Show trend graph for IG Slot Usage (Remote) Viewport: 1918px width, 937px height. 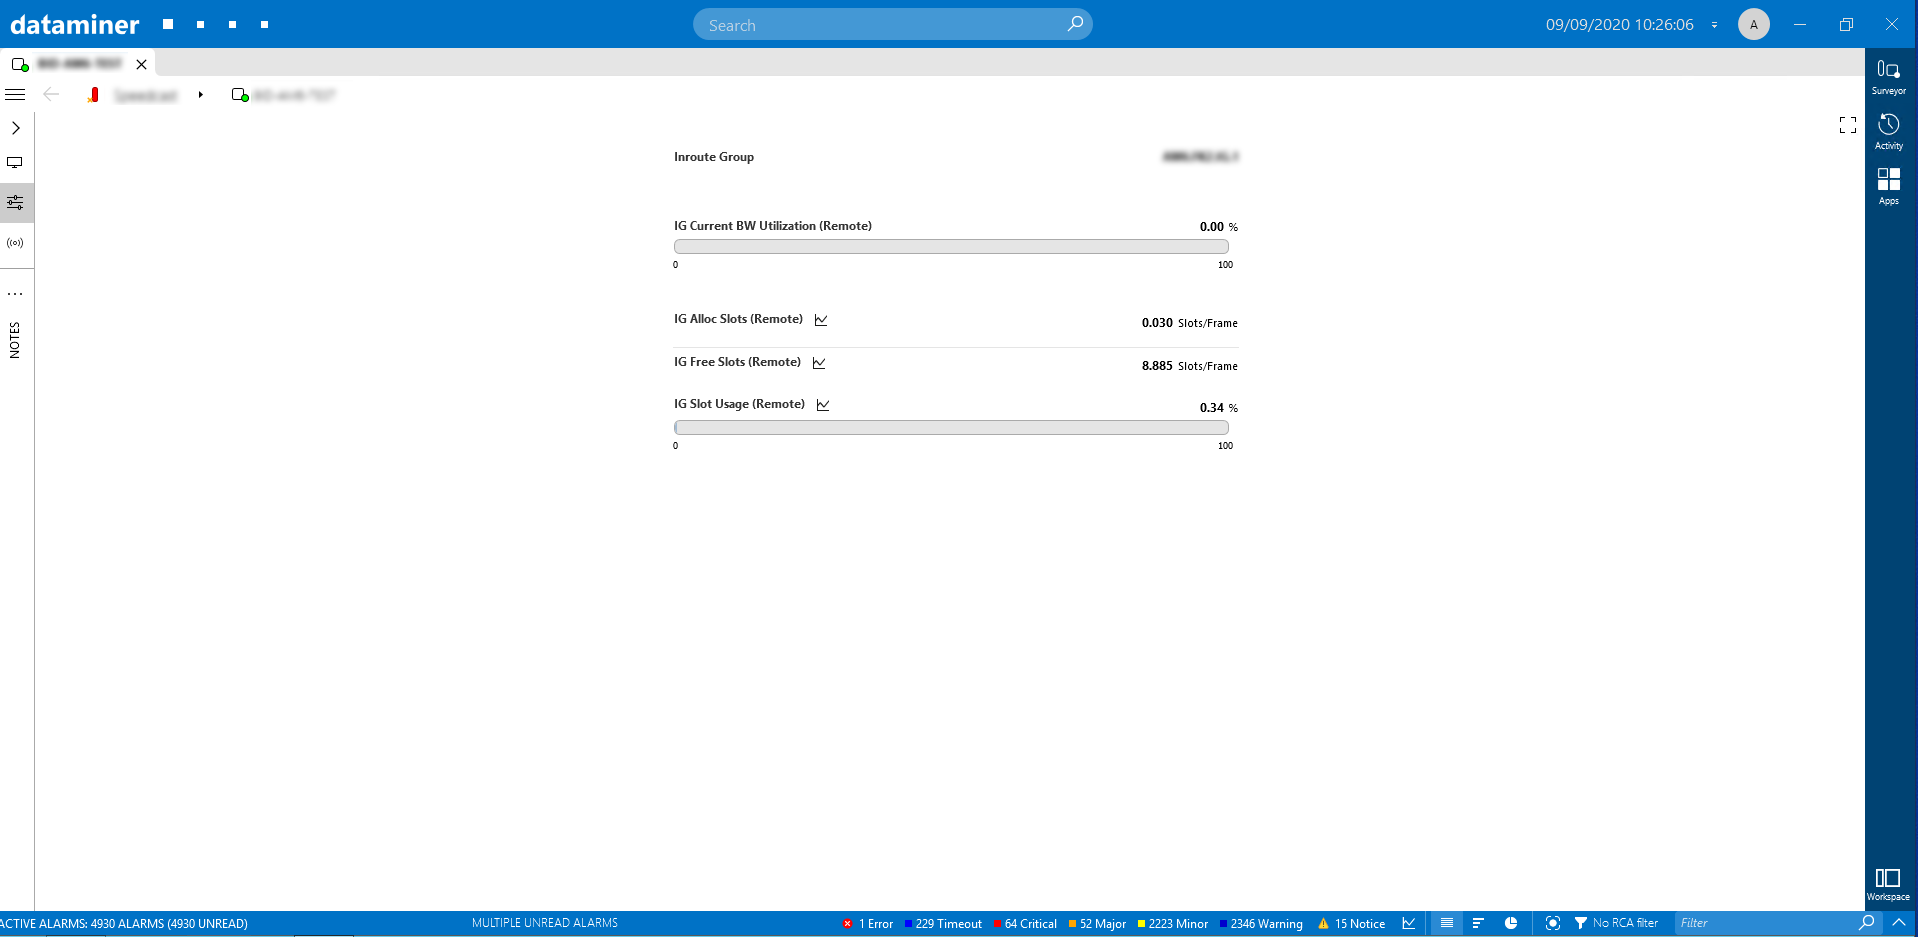click(823, 405)
